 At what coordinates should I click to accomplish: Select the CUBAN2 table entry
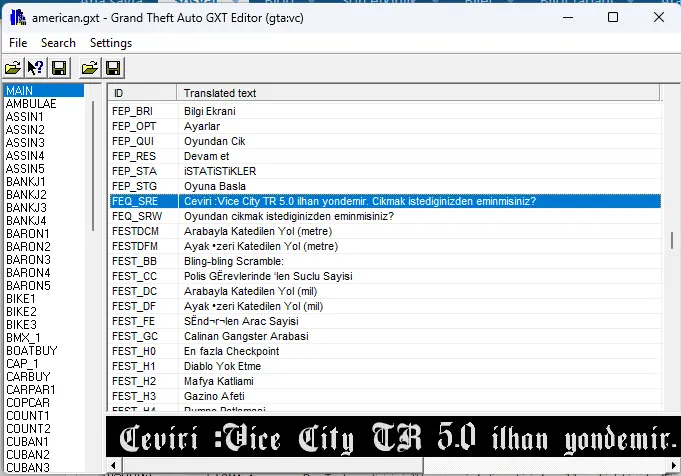coord(28,455)
